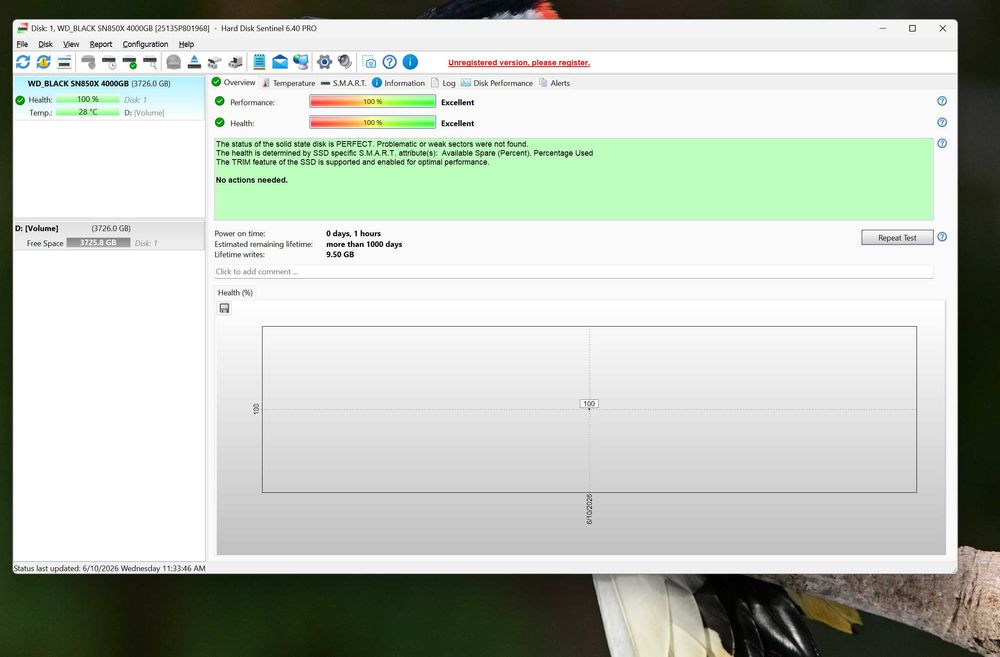Switch to the Log tab
Screen dimensions: 1000x657
(443, 83)
